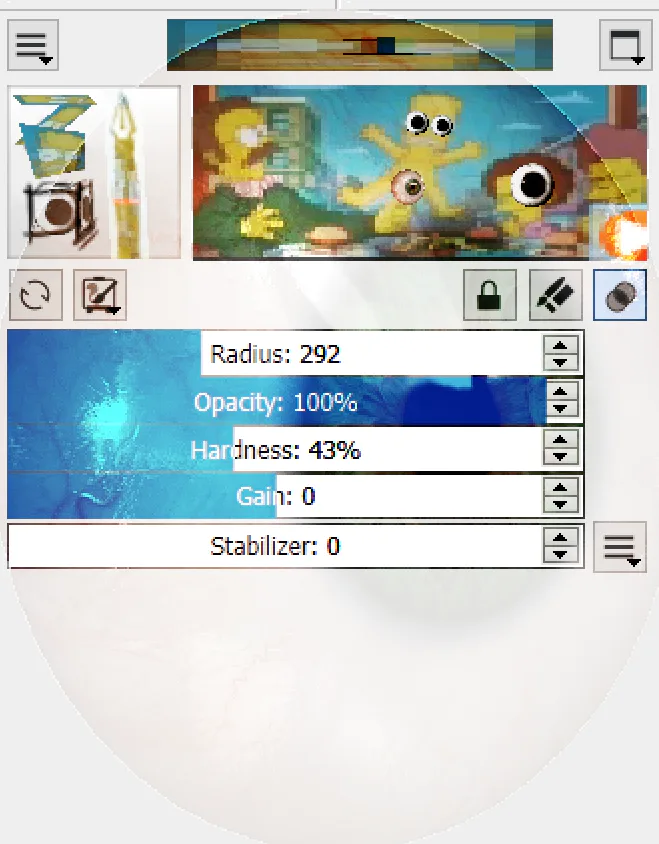Decrease Opacity with the down arrow
Viewport: 659px width, 844px height.
560,410
